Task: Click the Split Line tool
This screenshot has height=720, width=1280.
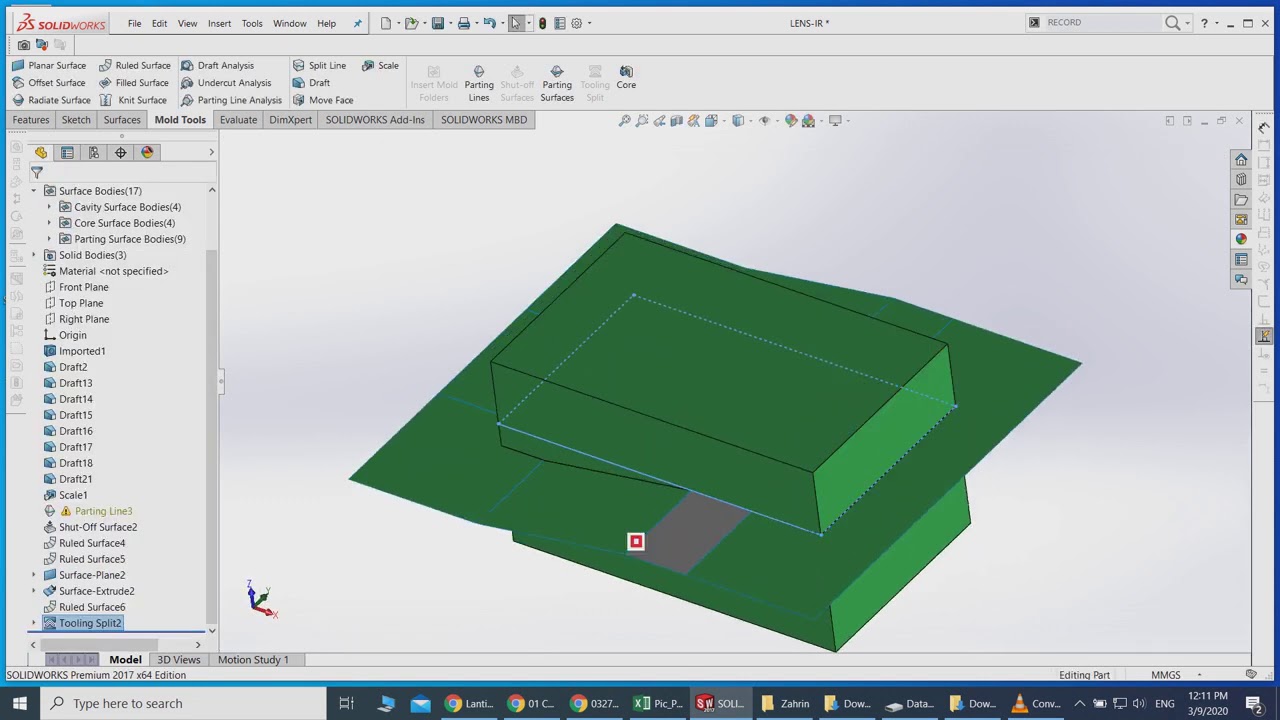Action: tap(319, 65)
